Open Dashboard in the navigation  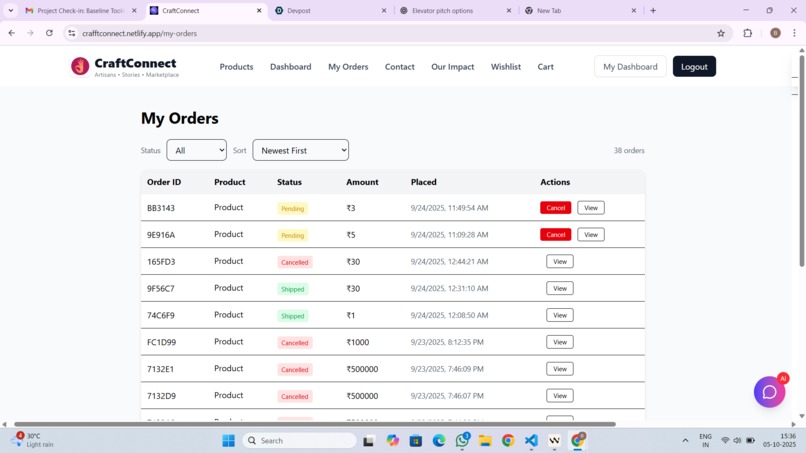tap(290, 67)
